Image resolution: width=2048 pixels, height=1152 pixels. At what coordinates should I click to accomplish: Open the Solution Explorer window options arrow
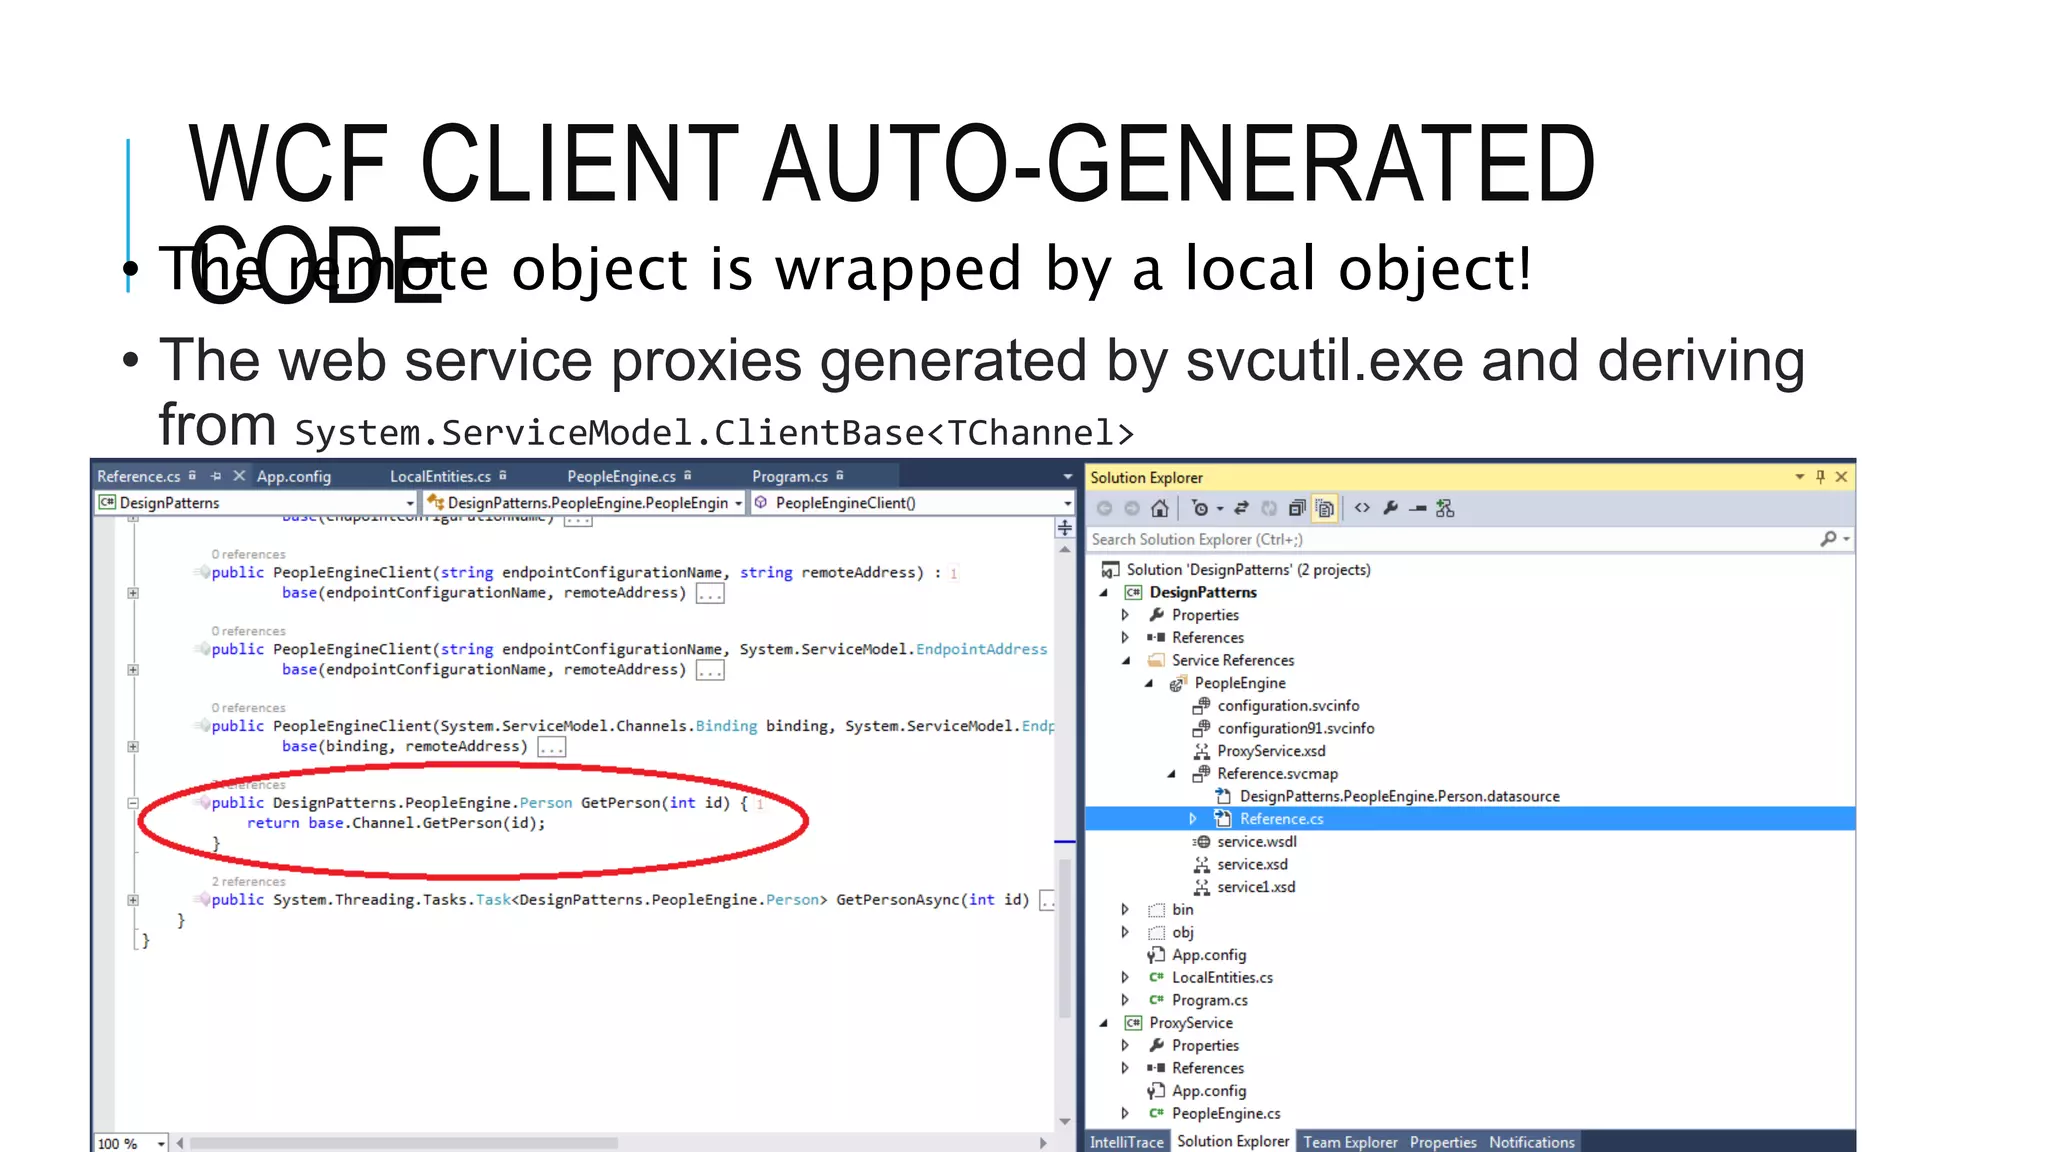pos(1799,477)
